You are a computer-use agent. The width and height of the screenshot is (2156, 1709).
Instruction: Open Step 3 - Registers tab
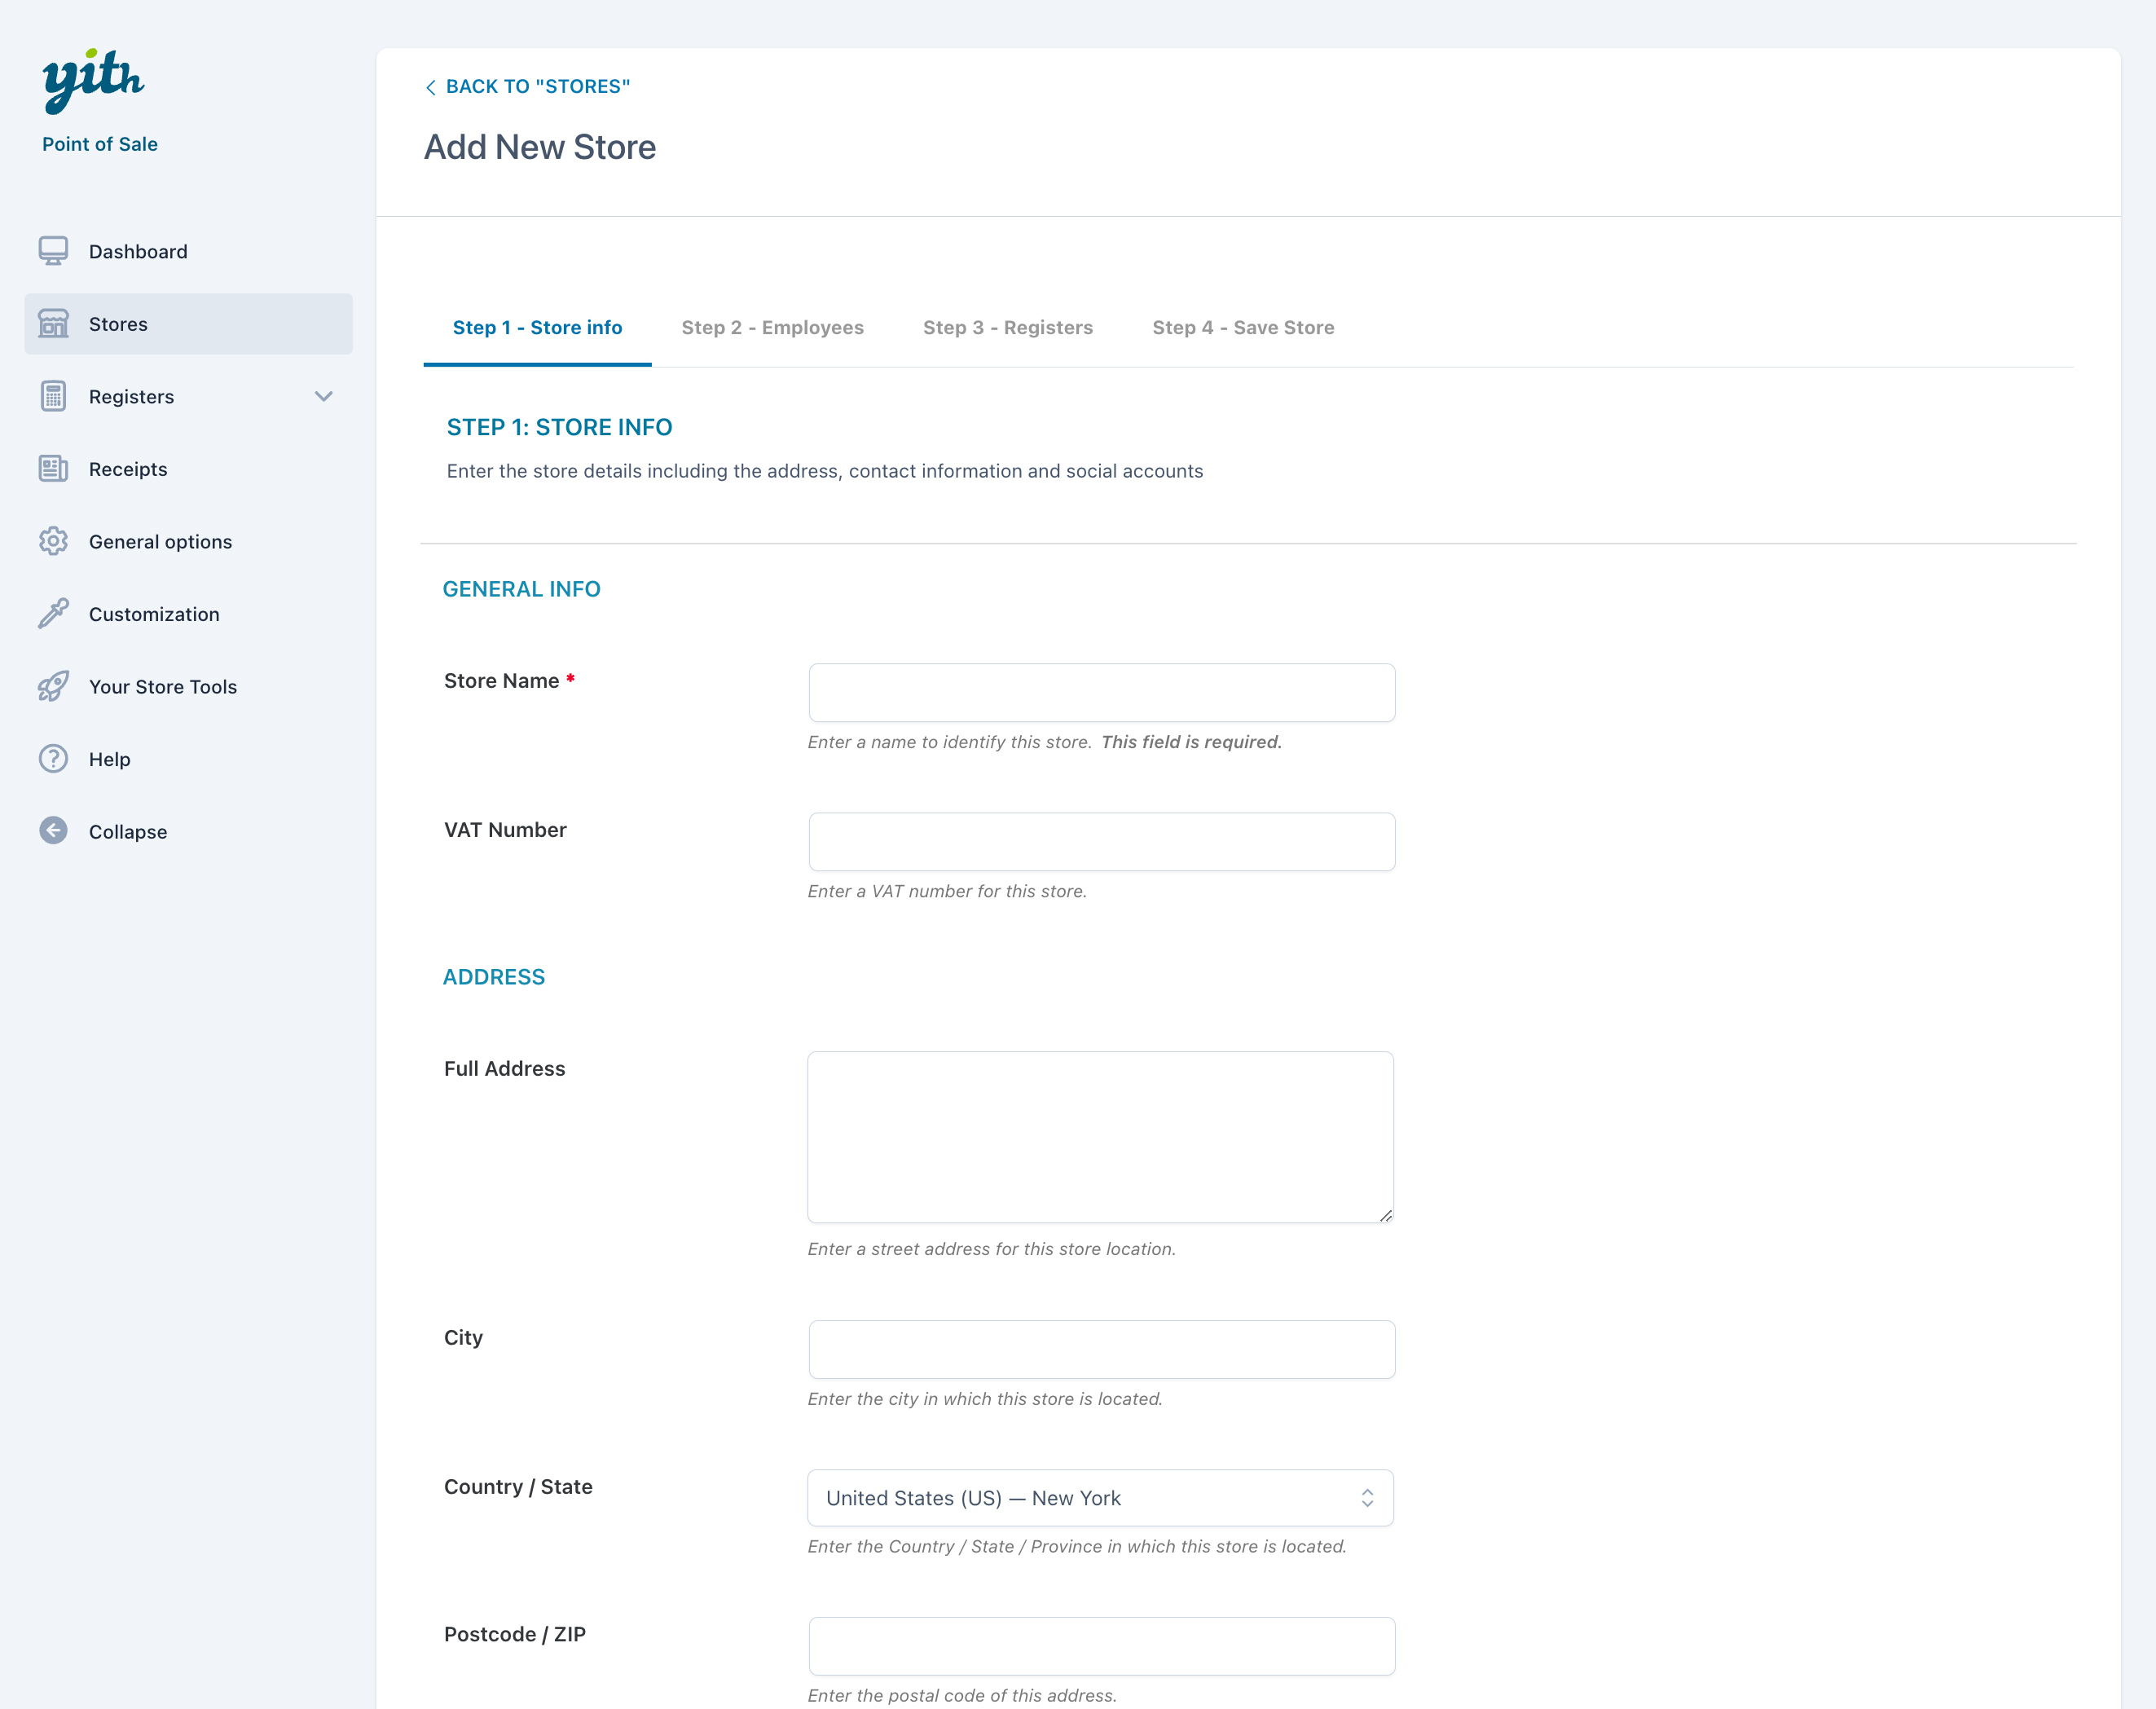(x=1007, y=327)
